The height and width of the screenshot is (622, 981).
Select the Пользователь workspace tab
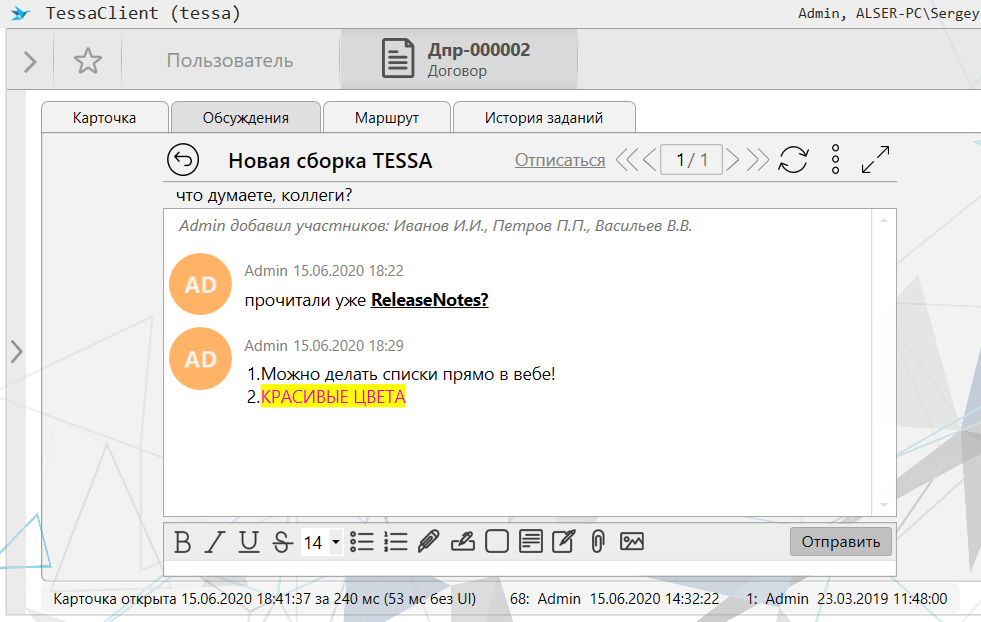[x=230, y=61]
